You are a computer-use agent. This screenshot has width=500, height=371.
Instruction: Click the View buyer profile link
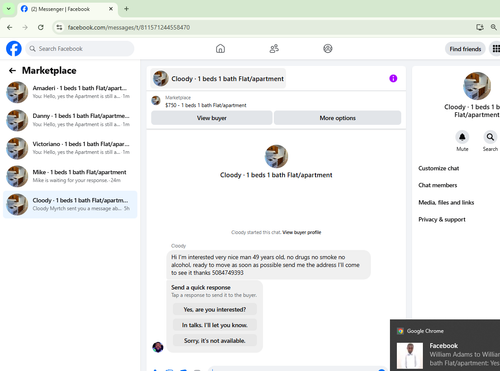[302, 232]
